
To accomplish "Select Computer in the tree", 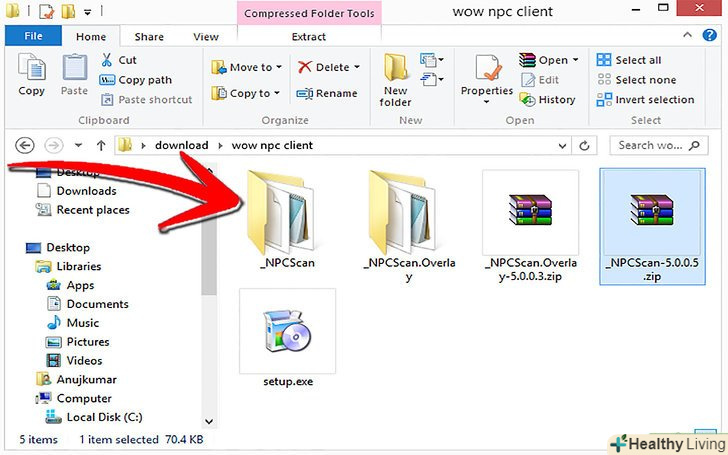I will point(73,398).
